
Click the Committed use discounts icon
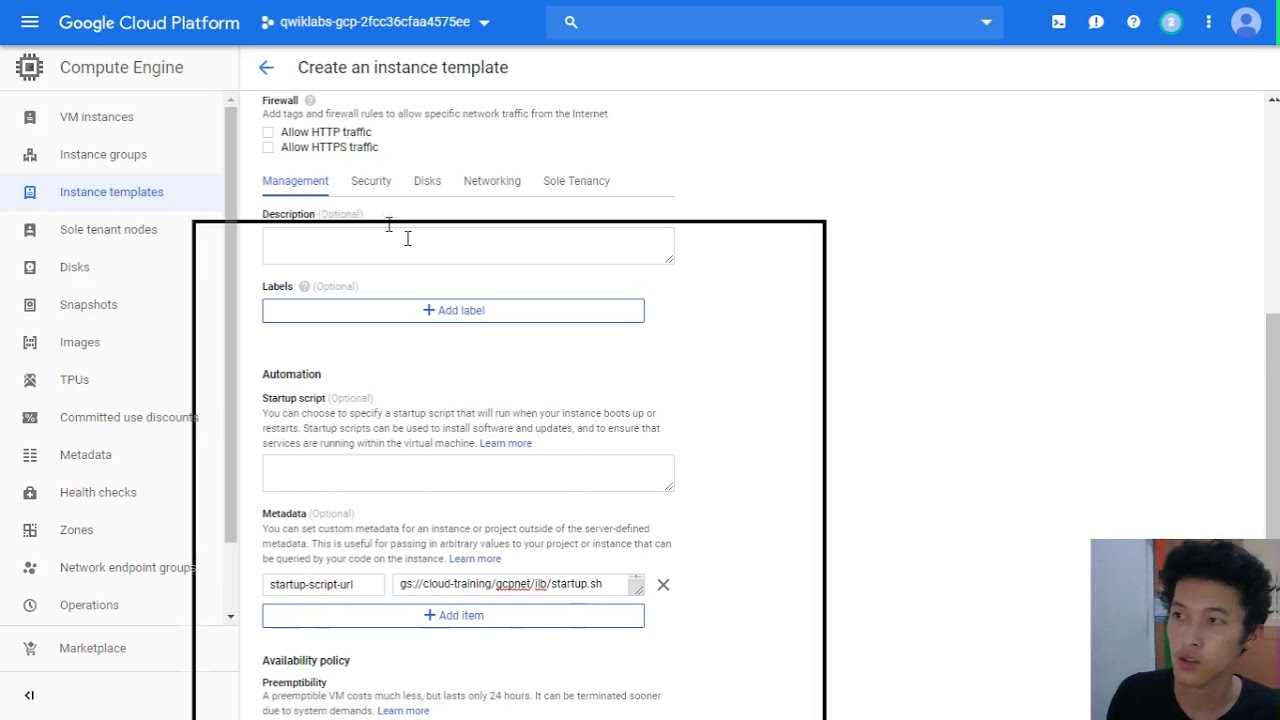pyautogui.click(x=30, y=417)
